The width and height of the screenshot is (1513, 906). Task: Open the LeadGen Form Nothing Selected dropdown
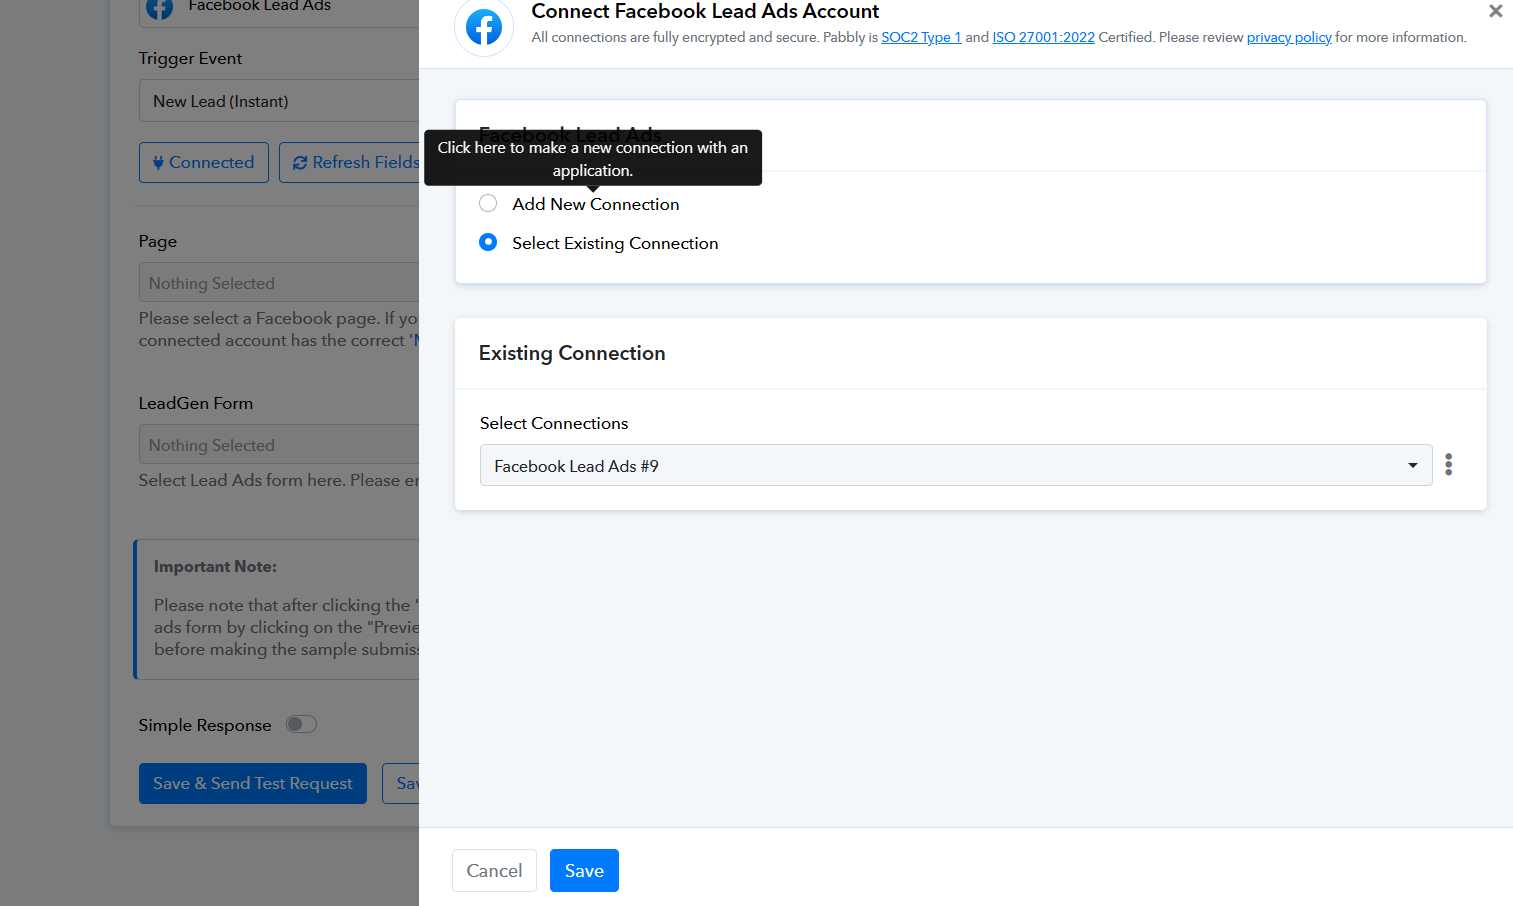(x=279, y=445)
